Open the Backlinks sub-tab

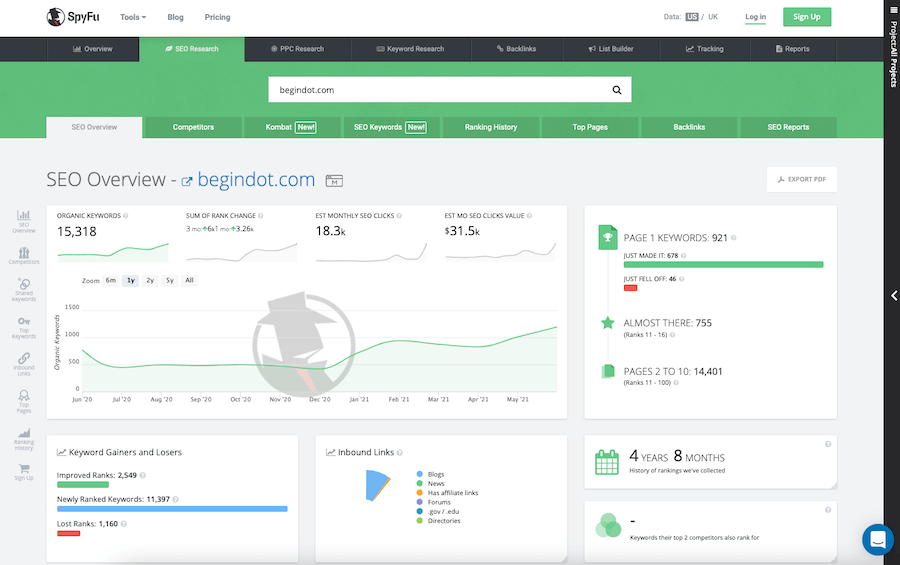click(x=689, y=127)
